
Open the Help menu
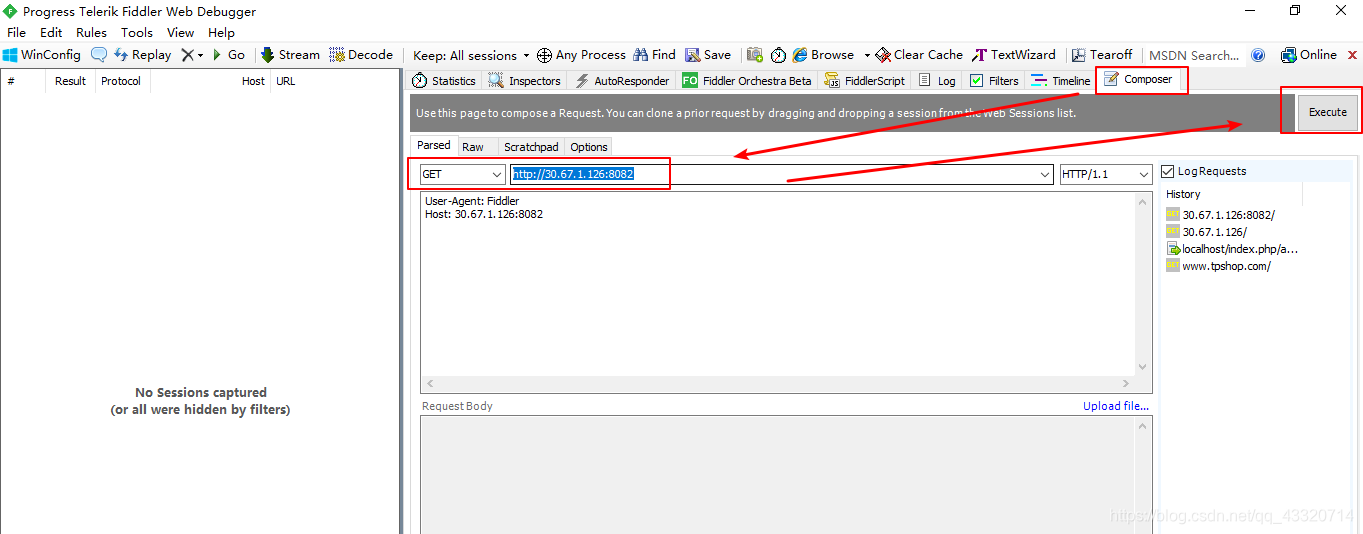tap(221, 33)
